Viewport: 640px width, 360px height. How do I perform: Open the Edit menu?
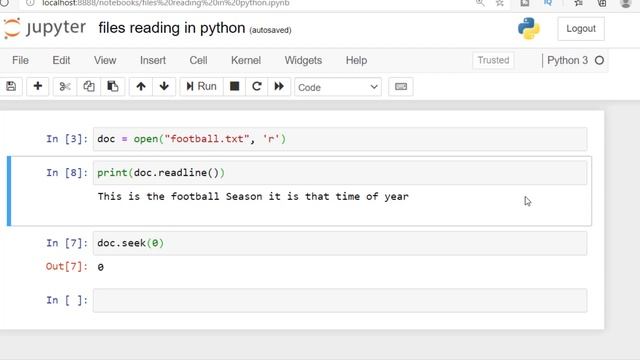coord(61,60)
